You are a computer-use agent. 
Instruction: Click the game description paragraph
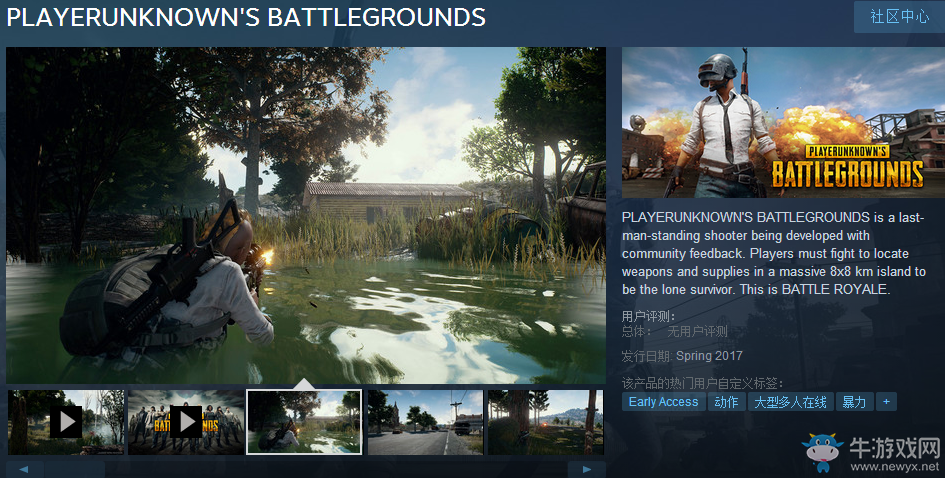tap(774, 253)
